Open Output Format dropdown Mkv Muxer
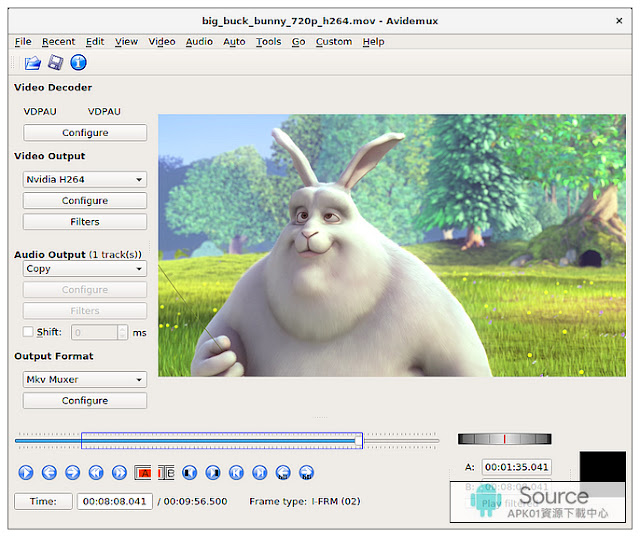The height and width of the screenshot is (537, 640). pyautogui.click(x=85, y=379)
